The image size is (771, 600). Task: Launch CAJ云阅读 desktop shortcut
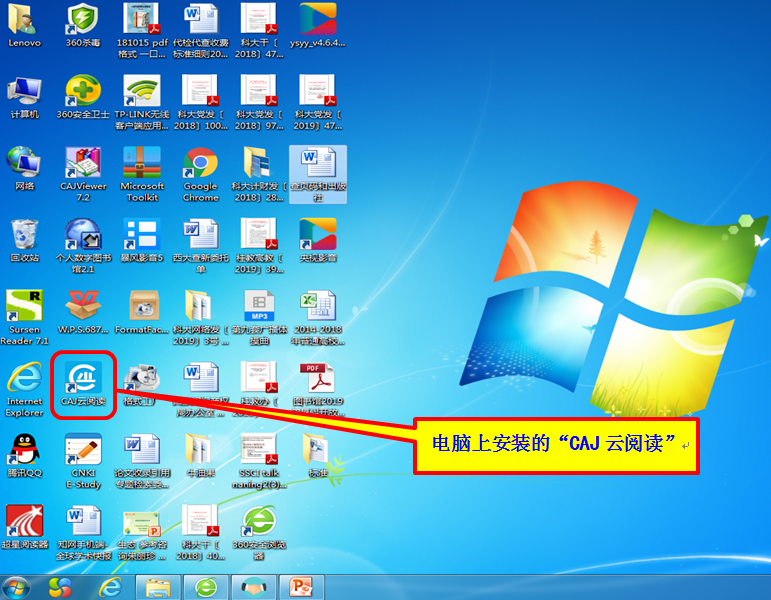(83, 384)
